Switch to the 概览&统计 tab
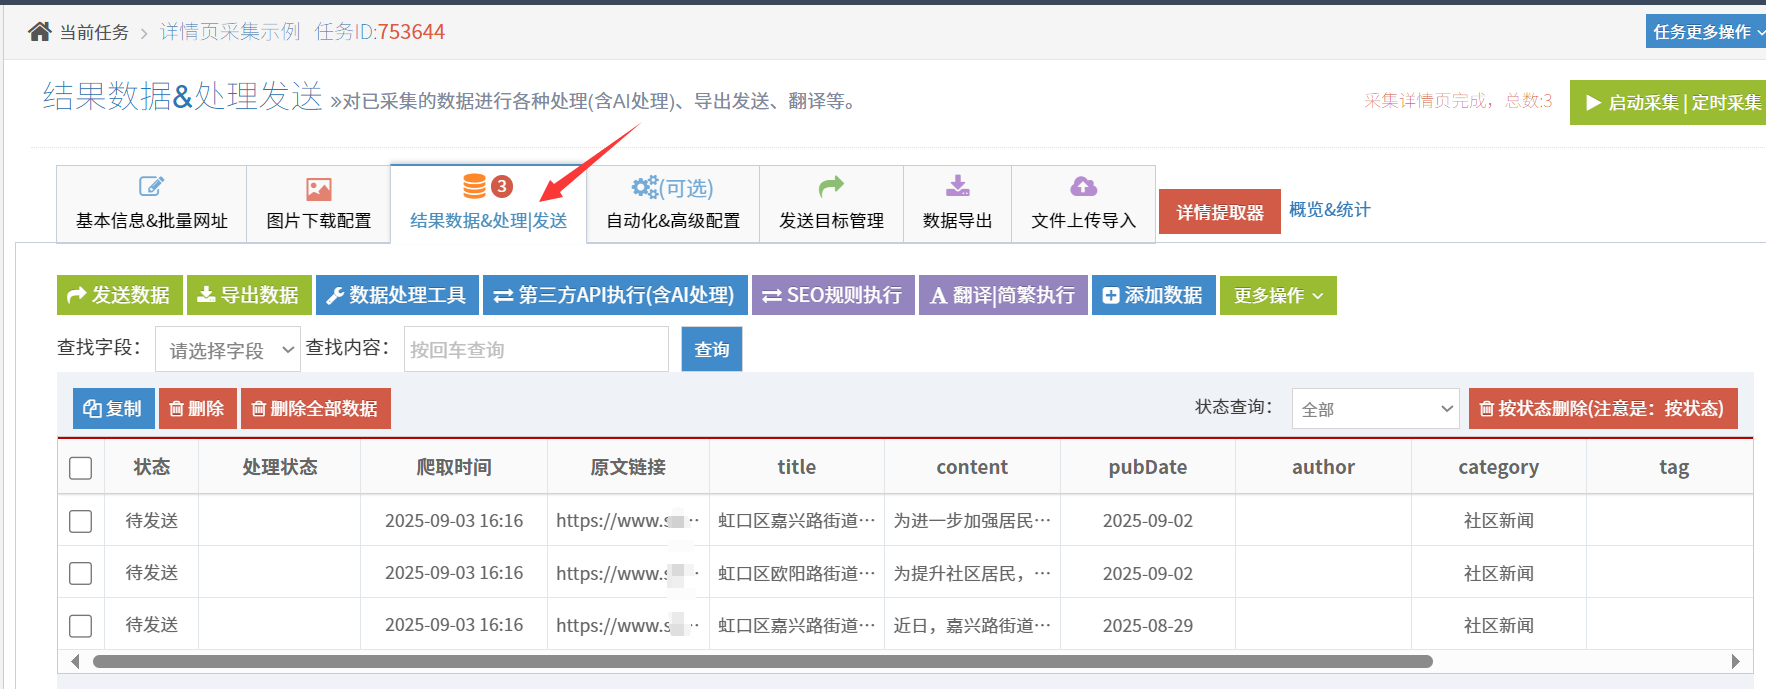This screenshot has height=689, width=1766. coord(1329,210)
